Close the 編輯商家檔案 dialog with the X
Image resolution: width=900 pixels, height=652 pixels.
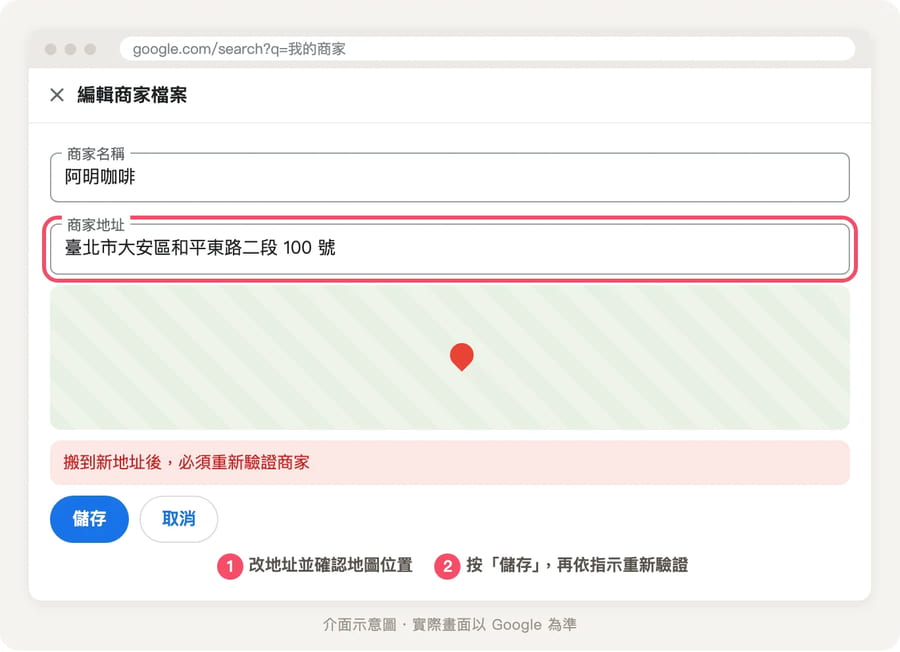[57, 95]
